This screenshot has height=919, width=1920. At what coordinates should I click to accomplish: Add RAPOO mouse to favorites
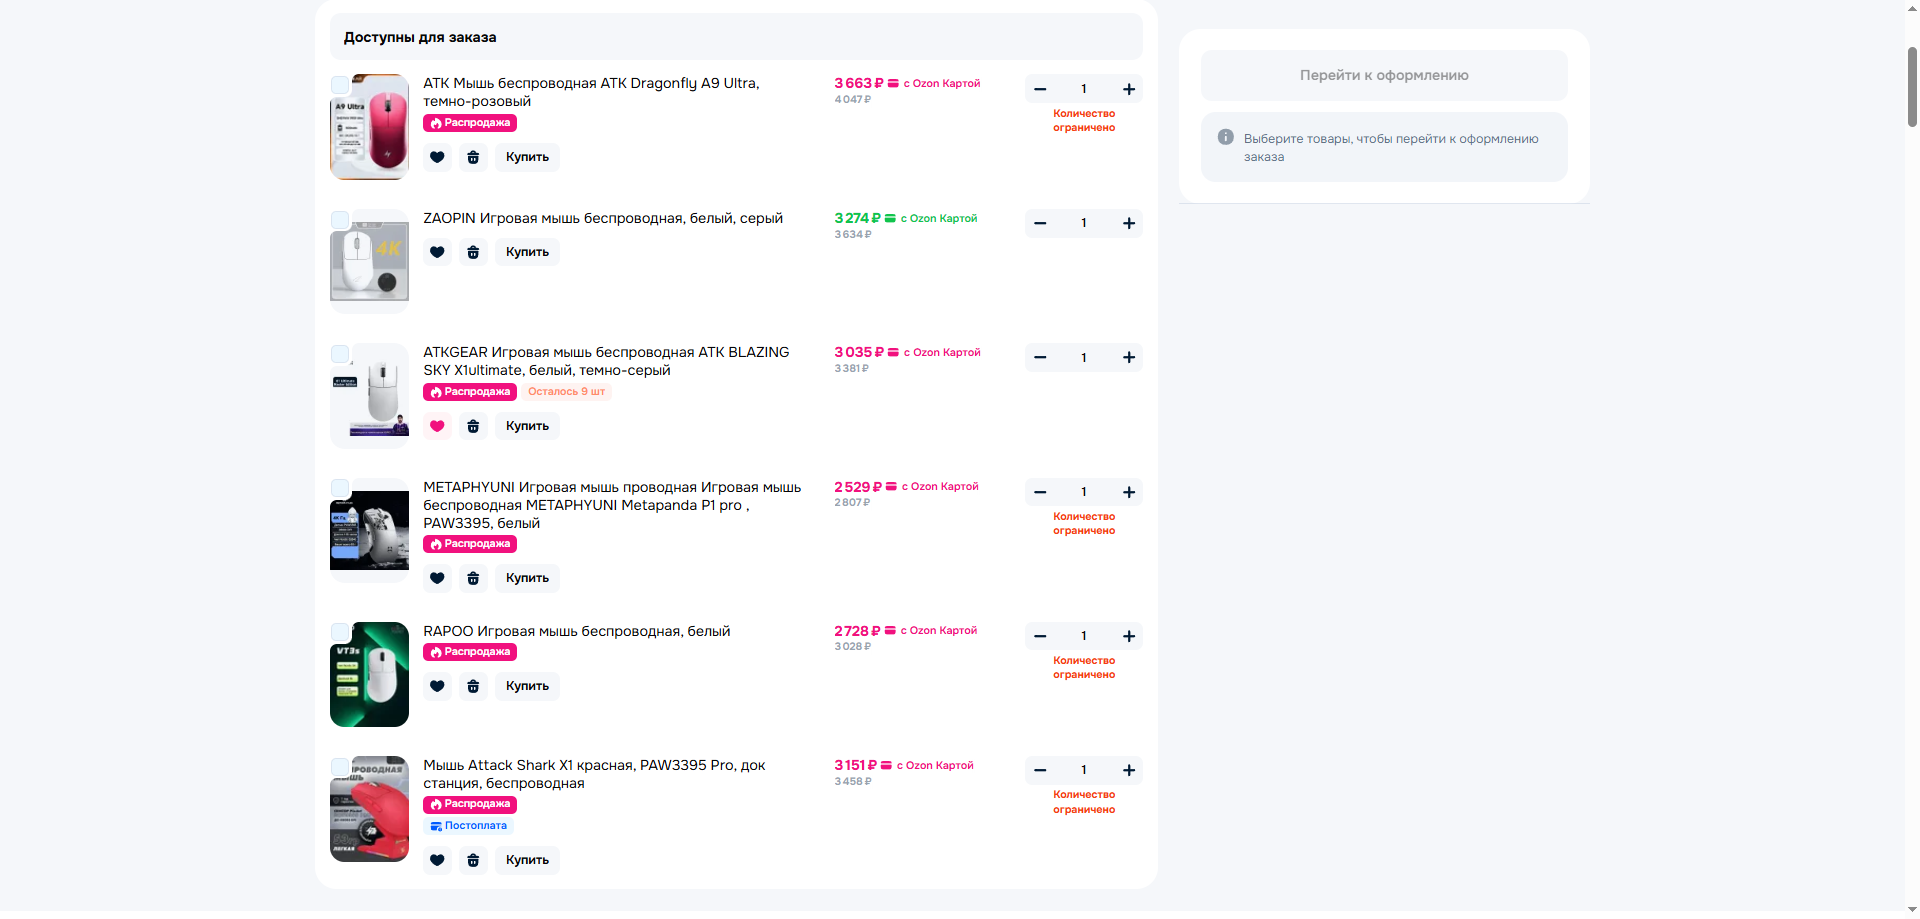click(437, 686)
